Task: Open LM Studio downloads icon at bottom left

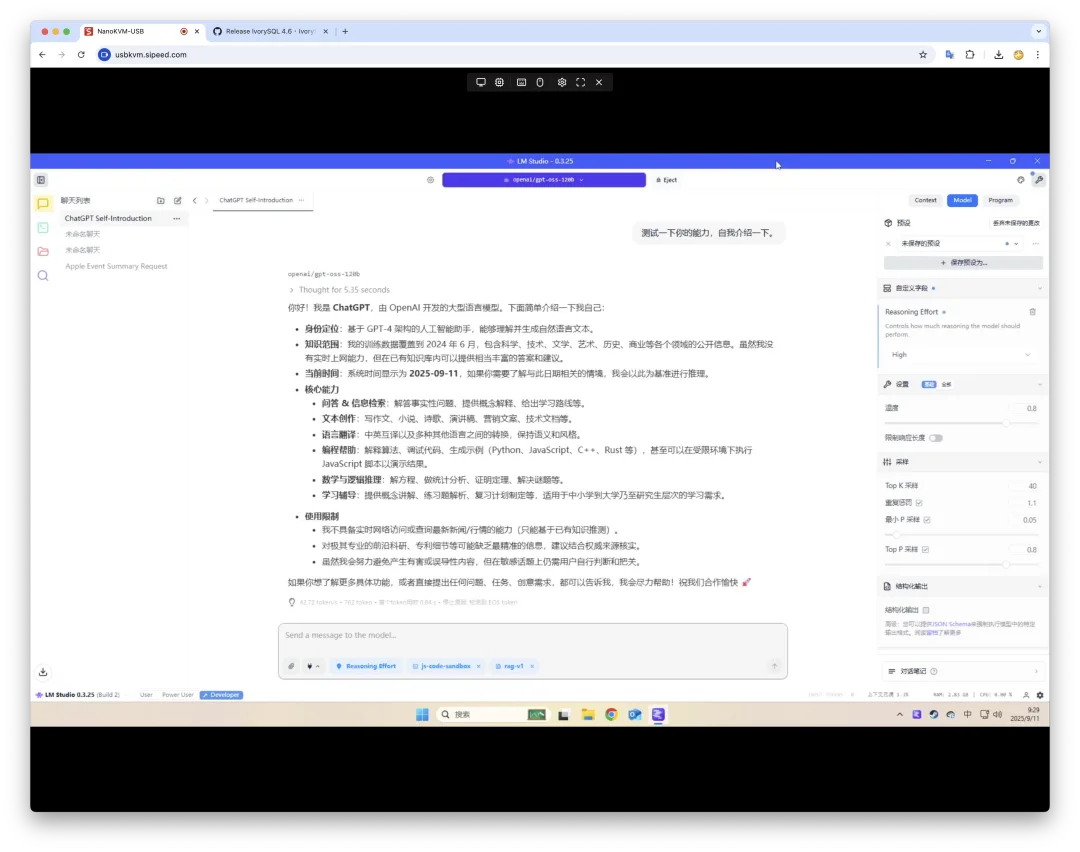Action: click(43, 672)
